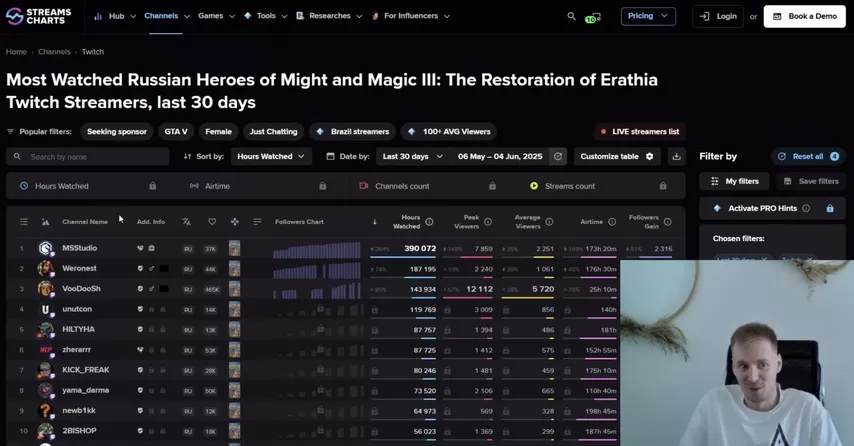Click the MSStudio followers chart

point(316,249)
